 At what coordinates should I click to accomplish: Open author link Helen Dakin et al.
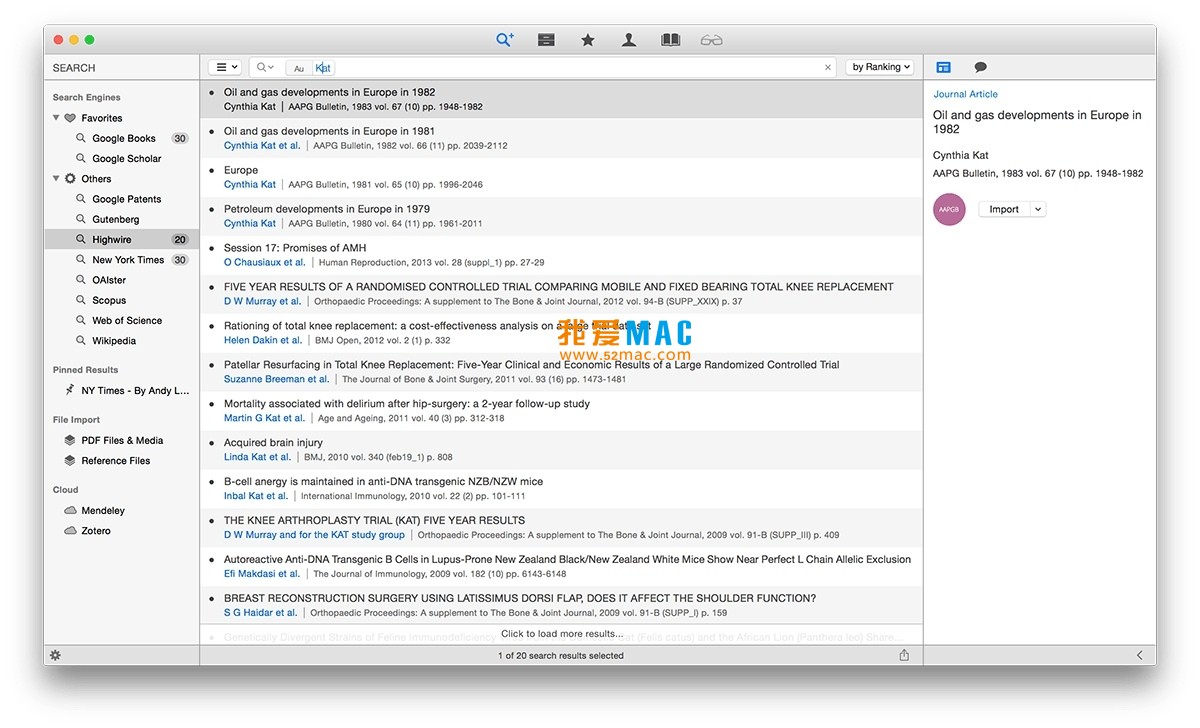[x=263, y=340]
